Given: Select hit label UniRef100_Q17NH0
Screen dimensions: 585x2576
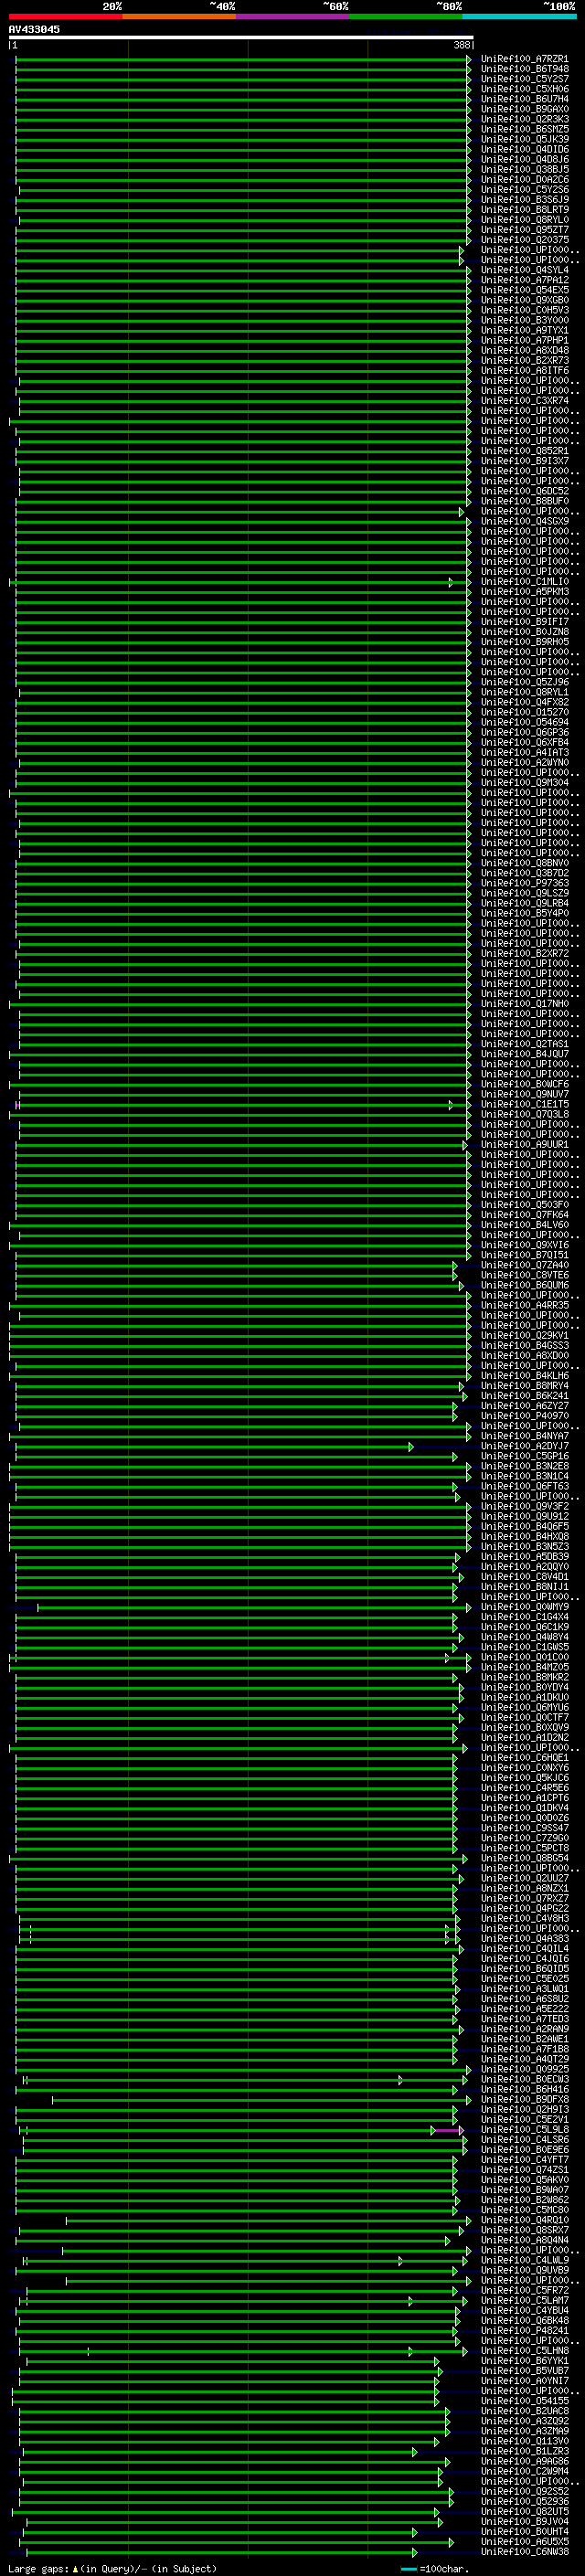Looking at the screenshot, I should pyautogui.click(x=524, y=1004).
